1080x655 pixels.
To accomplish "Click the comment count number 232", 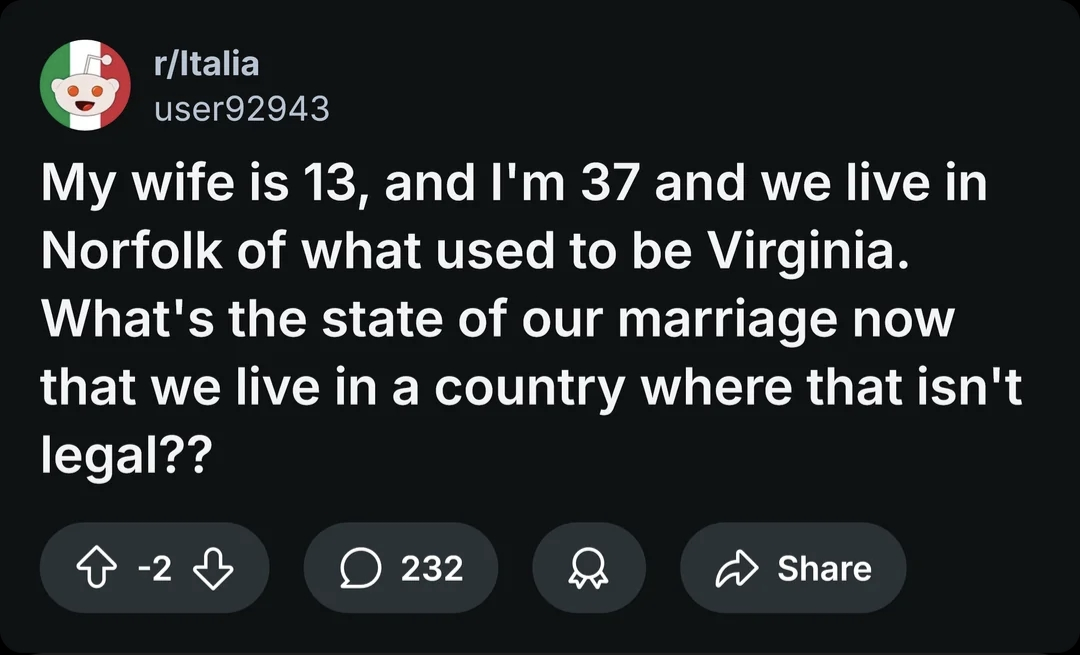I will point(432,568).
